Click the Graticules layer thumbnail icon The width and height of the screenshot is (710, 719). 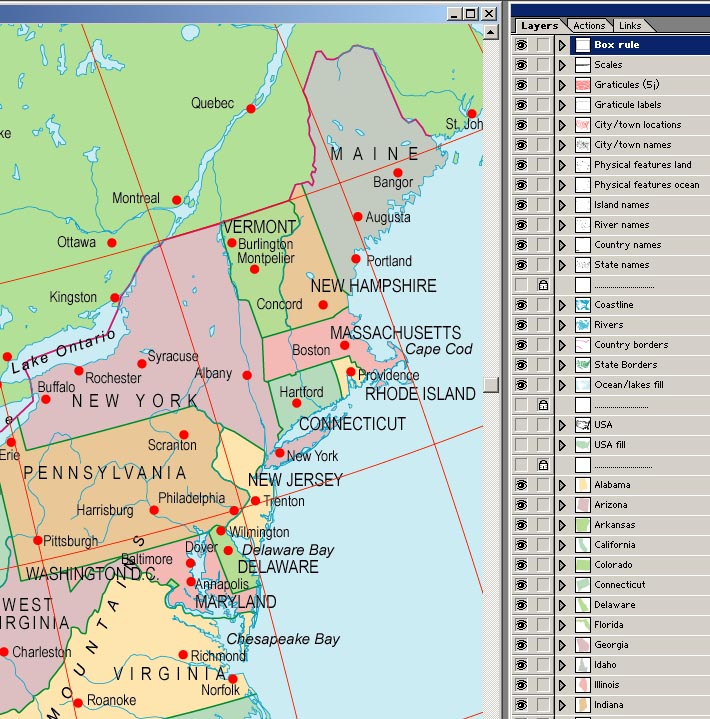click(583, 85)
